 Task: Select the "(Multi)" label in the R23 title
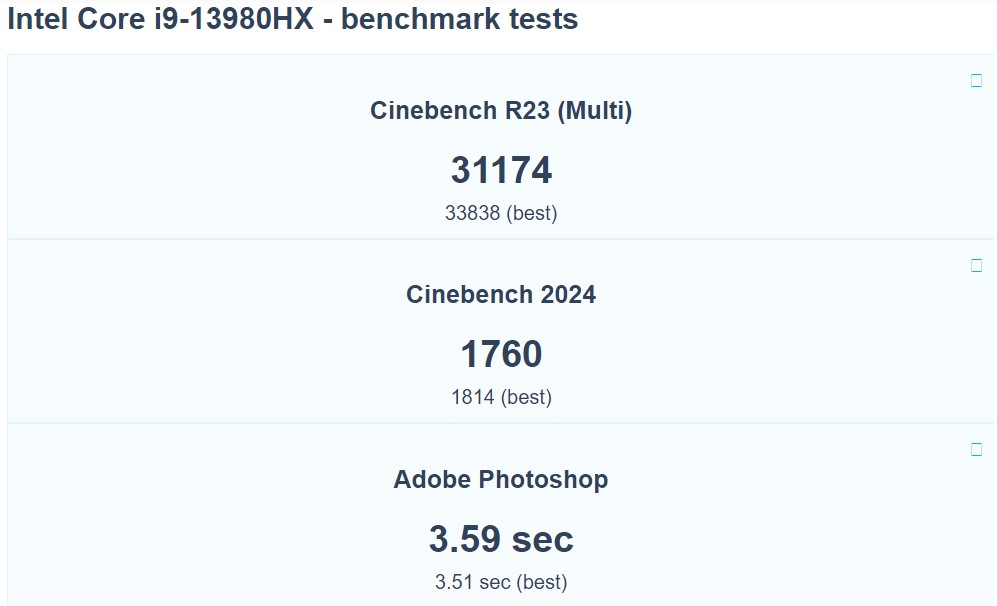[595, 111]
